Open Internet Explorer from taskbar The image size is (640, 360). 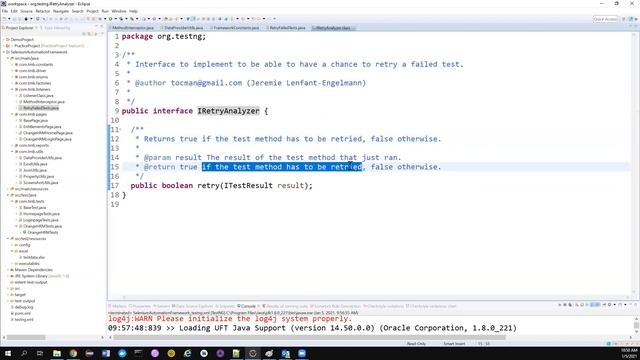point(187,353)
